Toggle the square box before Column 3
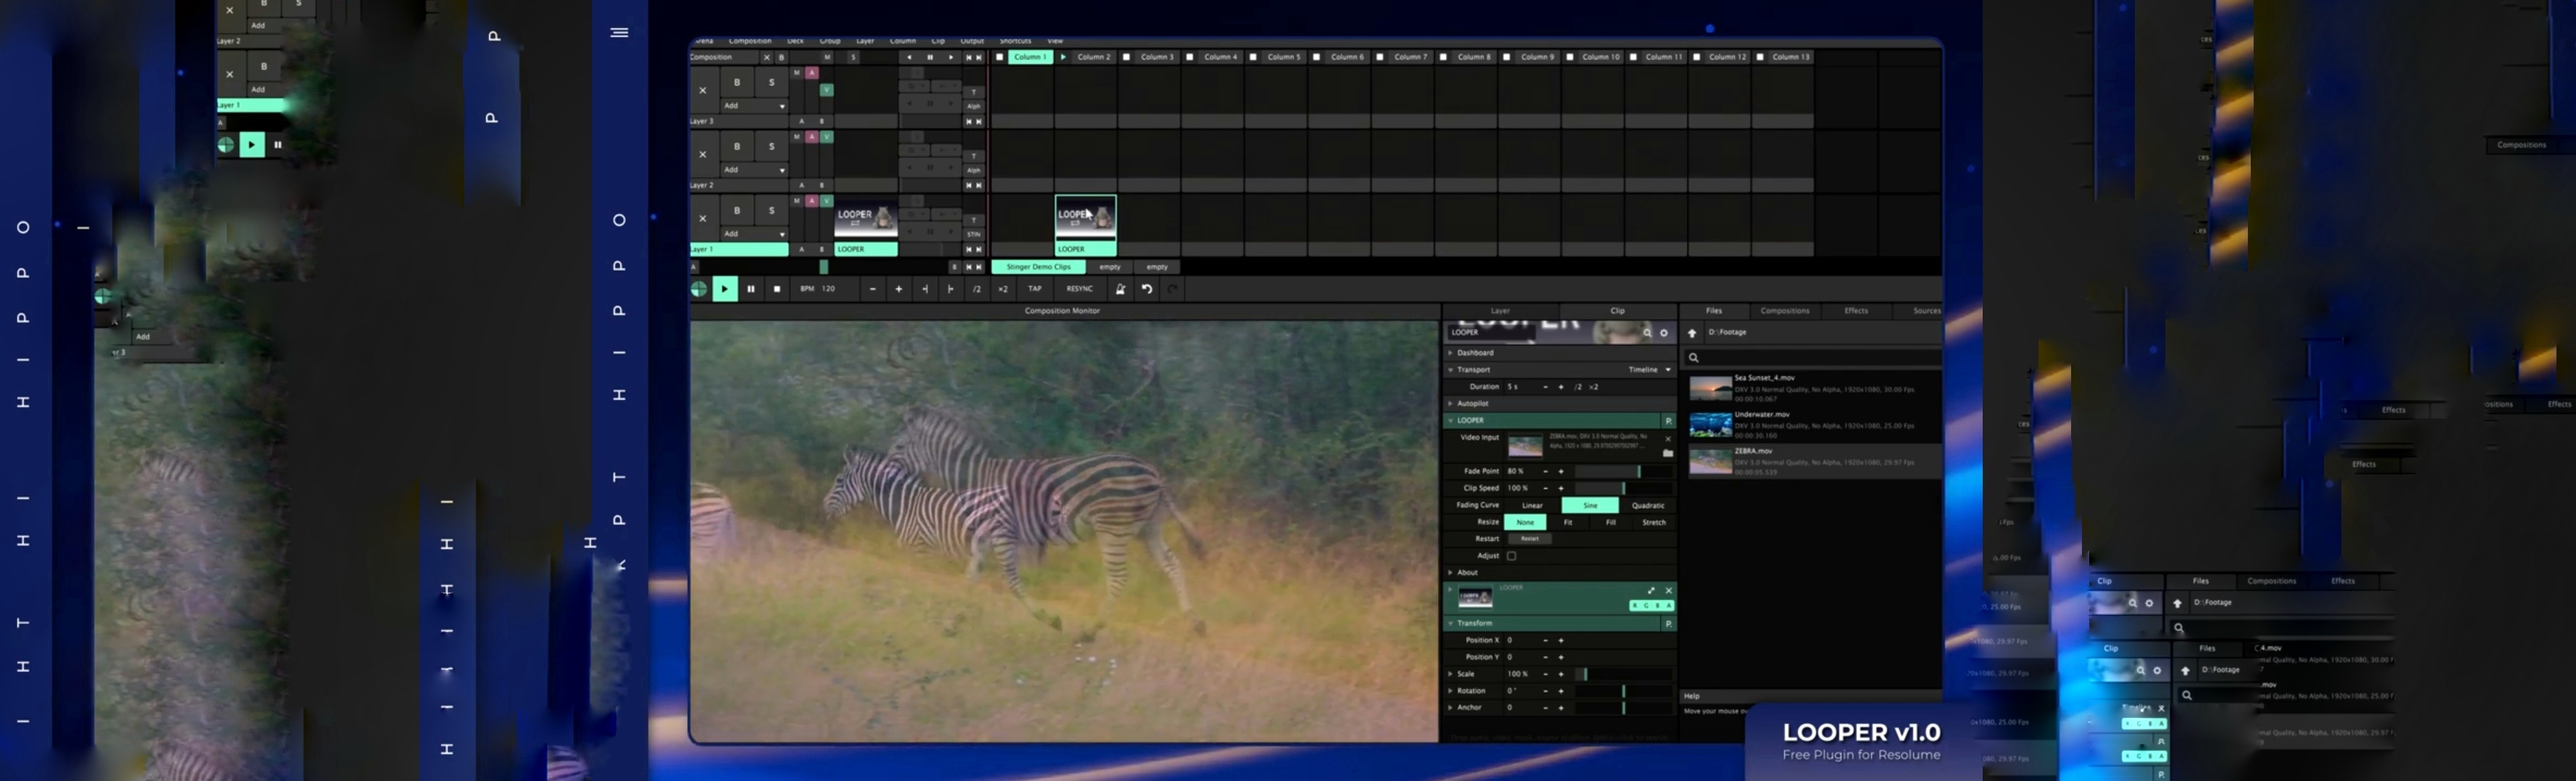The image size is (2576, 781). click(1126, 57)
